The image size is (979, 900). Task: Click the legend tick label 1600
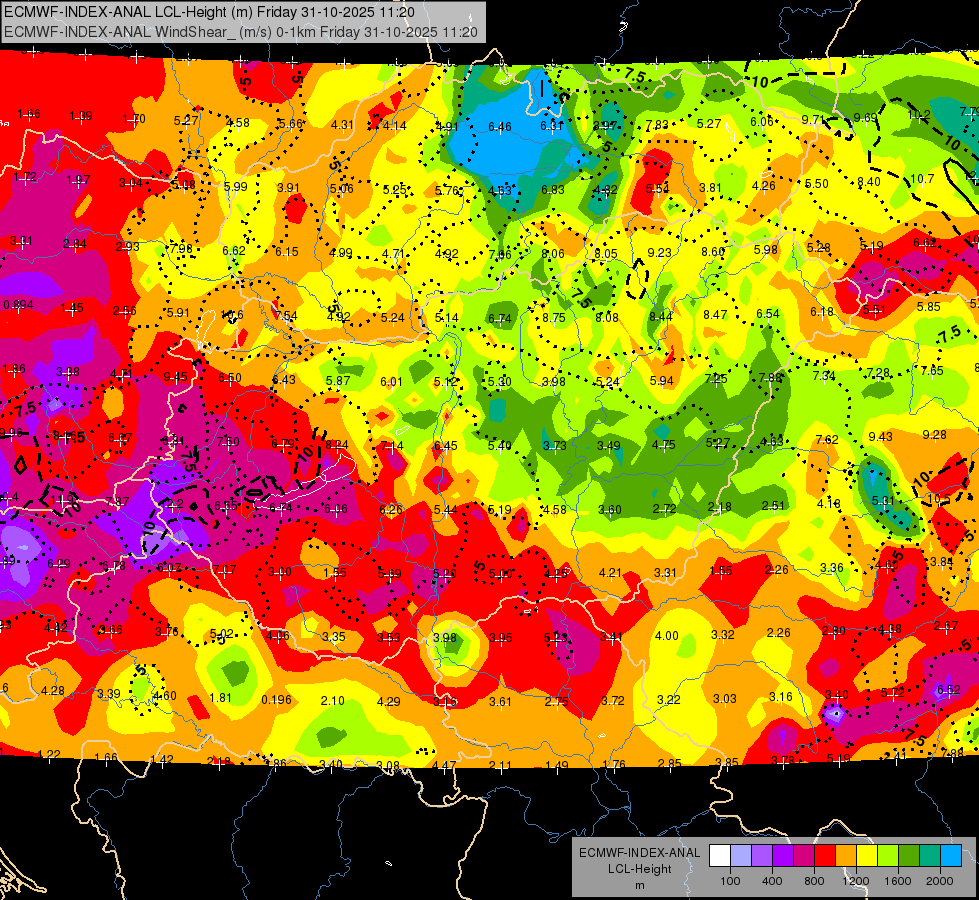pos(898,881)
